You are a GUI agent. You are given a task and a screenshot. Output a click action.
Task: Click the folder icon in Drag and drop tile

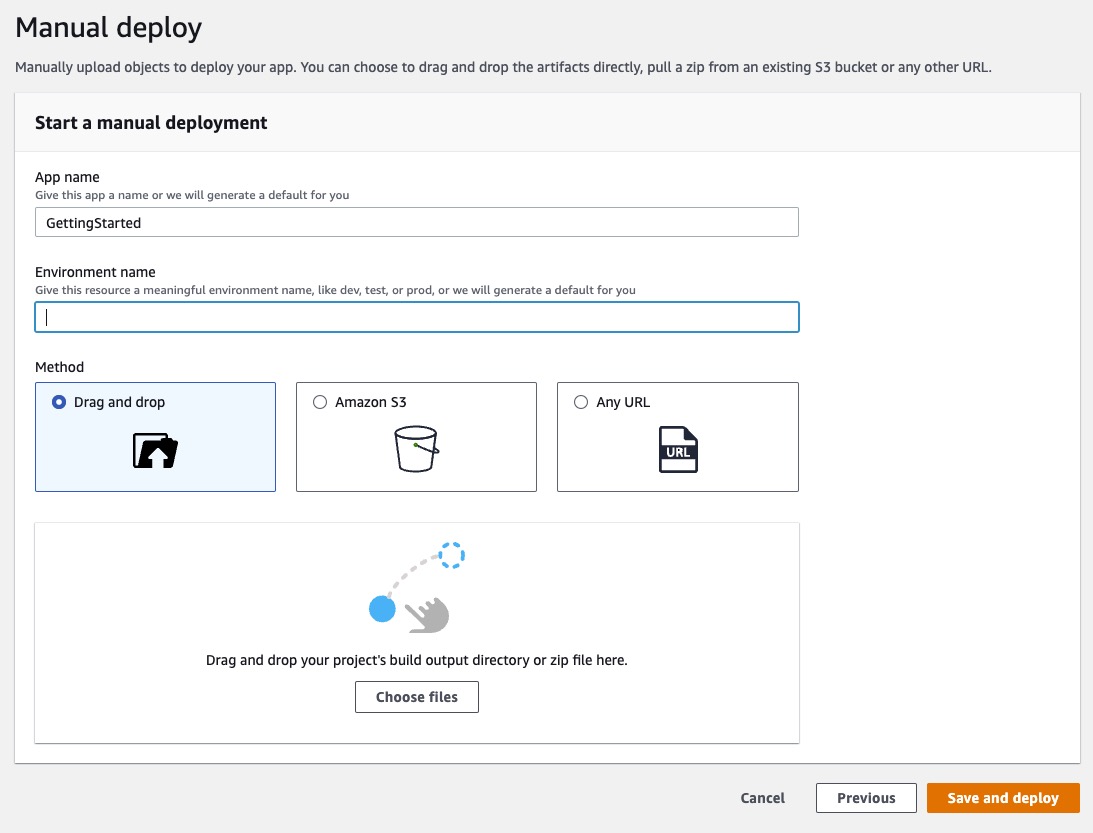pos(155,452)
